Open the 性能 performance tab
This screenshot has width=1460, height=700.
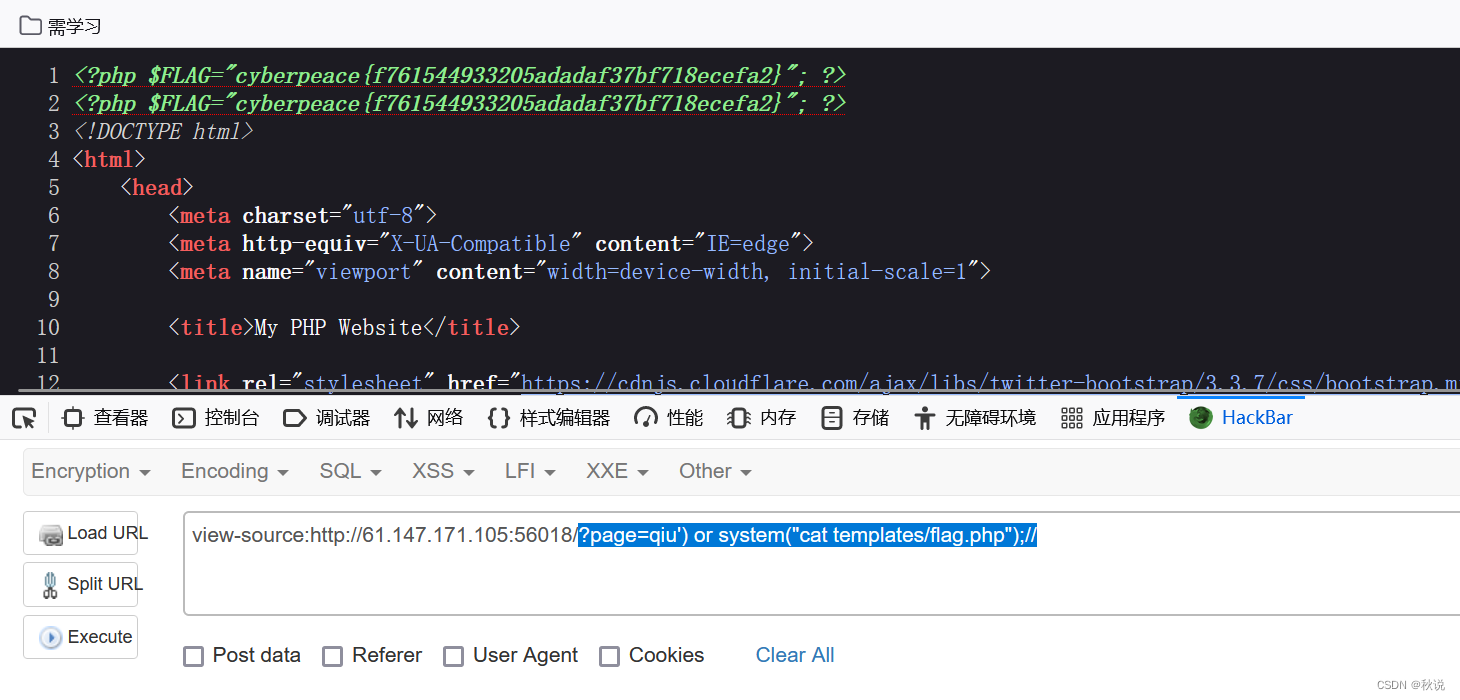point(669,418)
